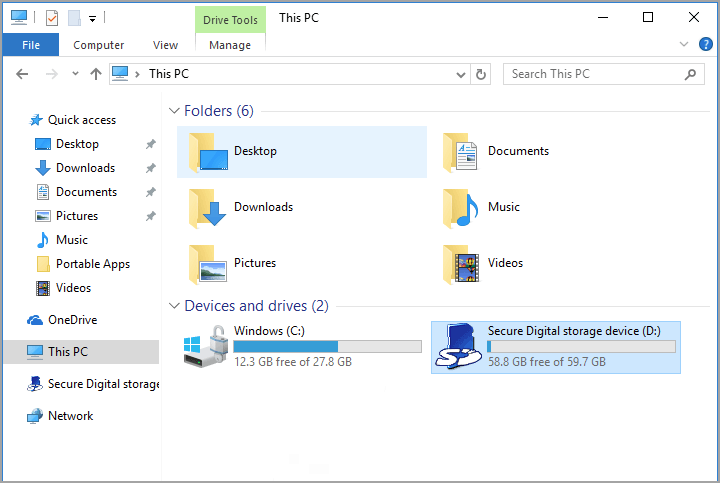Expand the ribbon using the chevron
The width and height of the screenshot is (720, 483).
point(682,45)
